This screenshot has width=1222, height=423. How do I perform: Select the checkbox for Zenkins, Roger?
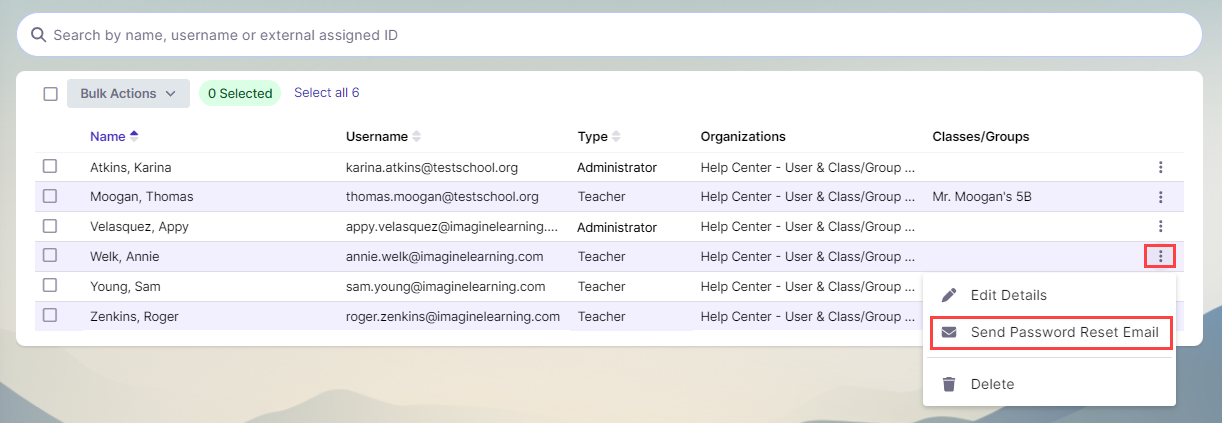[50, 316]
